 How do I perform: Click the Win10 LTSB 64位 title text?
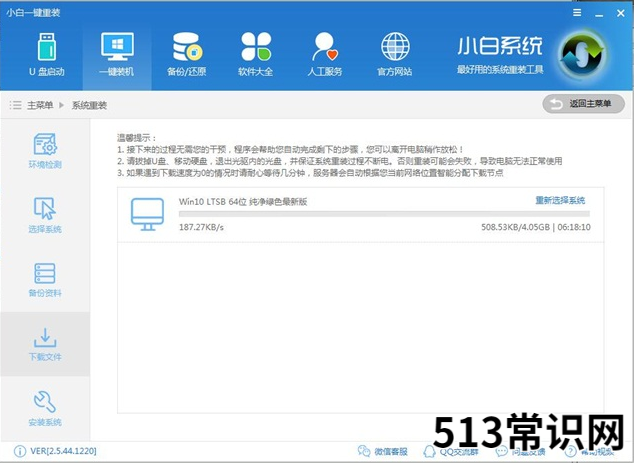tap(243, 201)
